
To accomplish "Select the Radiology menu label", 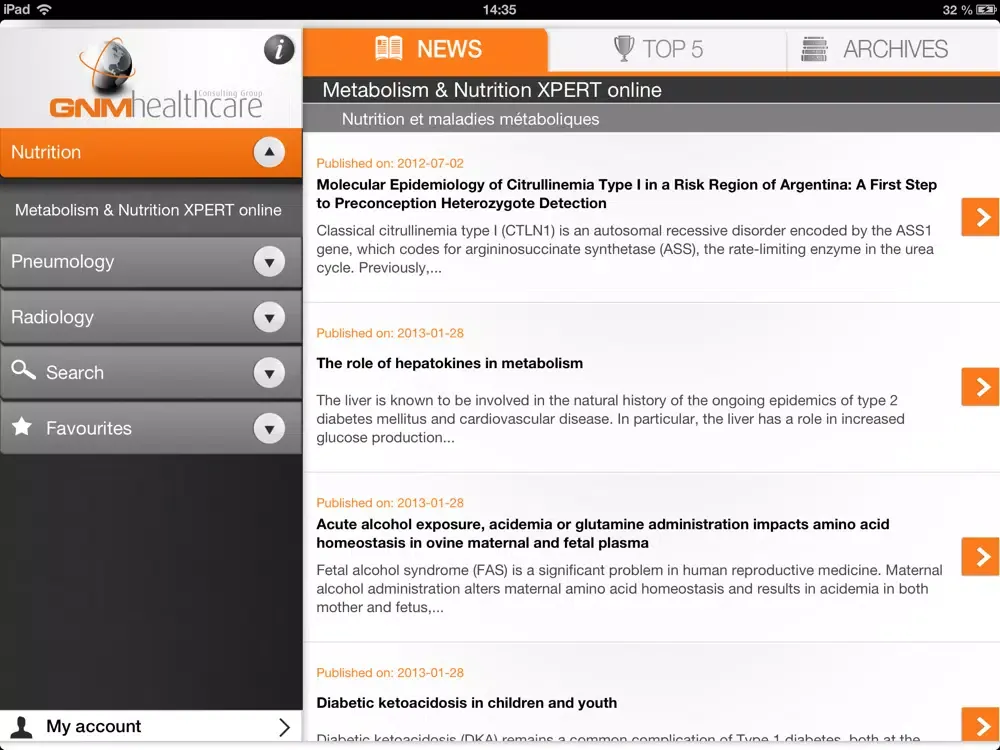I will [x=52, y=317].
